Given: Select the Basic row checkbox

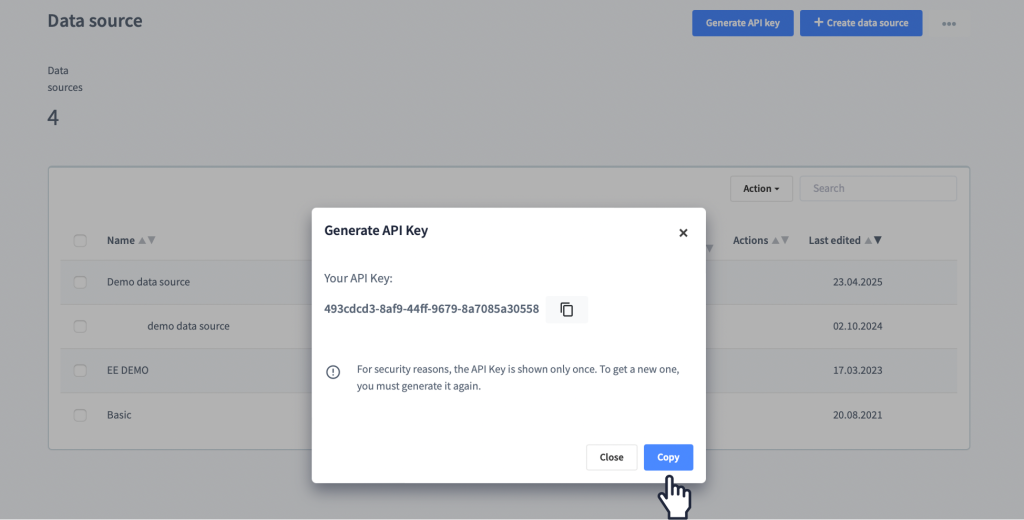Looking at the screenshot, I should pos(80,415).
